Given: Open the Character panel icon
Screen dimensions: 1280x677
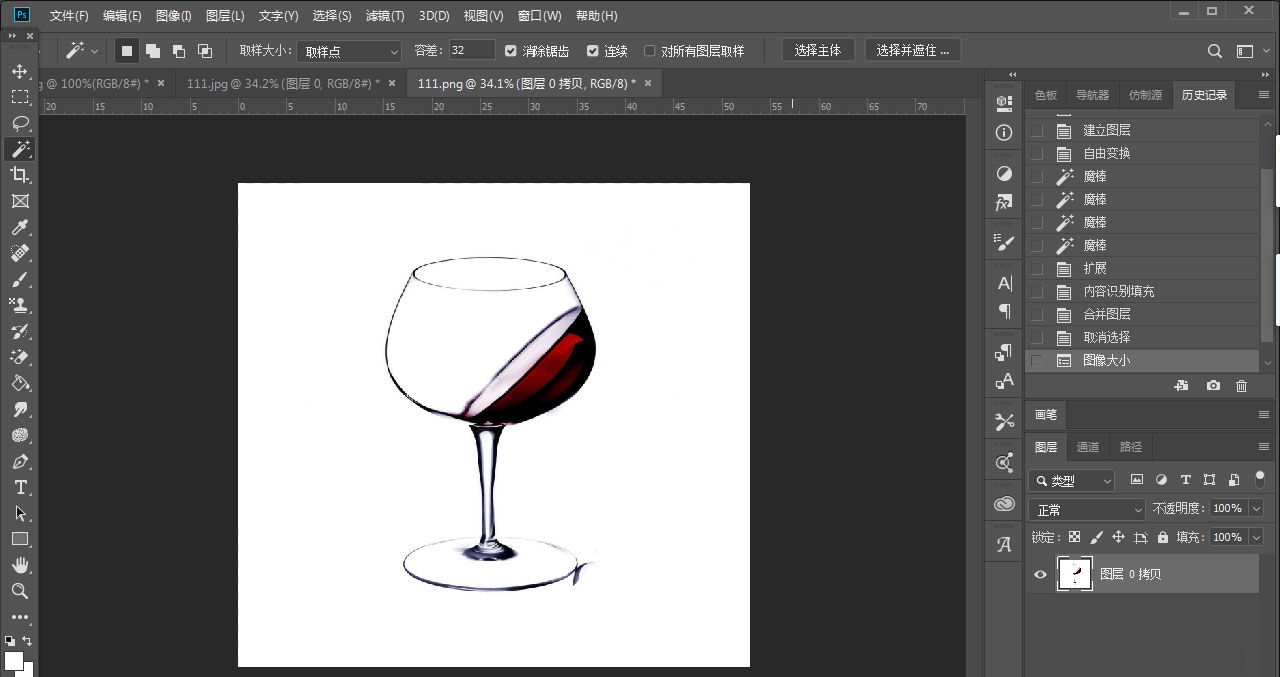Looking at the screenshot, I should [x=1005, y=283].
